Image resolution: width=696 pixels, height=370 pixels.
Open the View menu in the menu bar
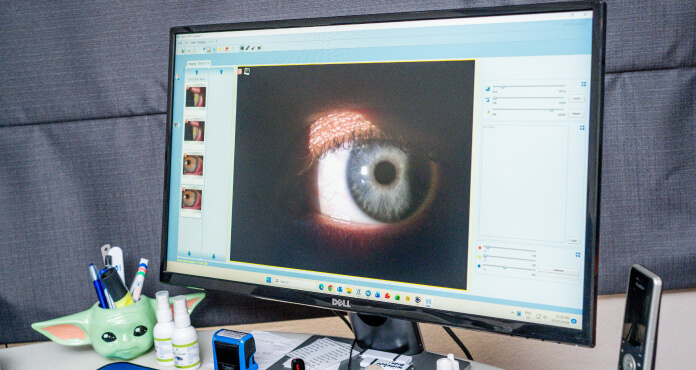[193, 43]
